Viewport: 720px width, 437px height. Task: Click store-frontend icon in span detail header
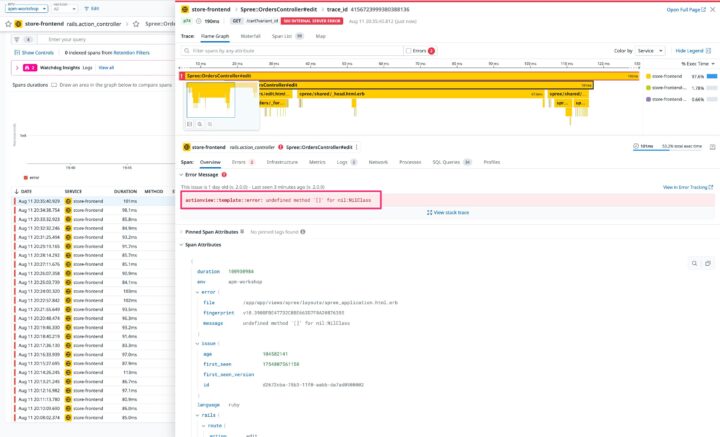click(x=186, y=147)
